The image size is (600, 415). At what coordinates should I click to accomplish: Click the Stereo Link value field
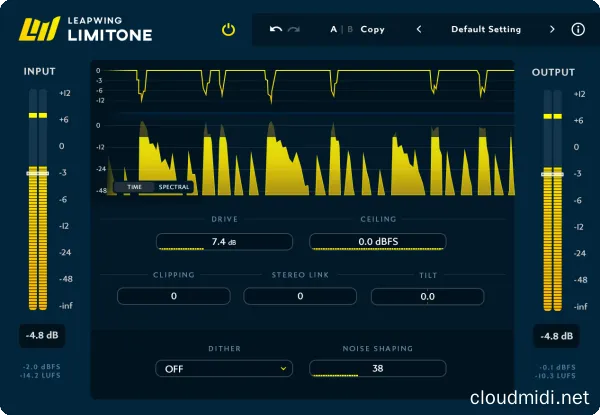tap(300, 296)
